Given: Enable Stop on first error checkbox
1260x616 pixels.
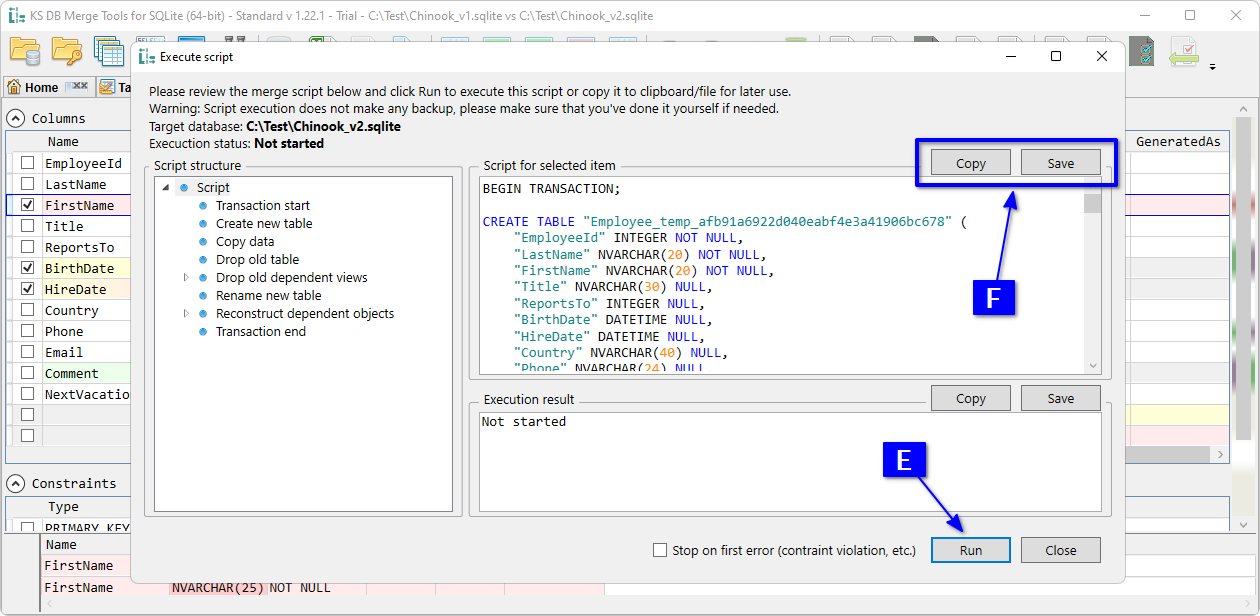Looking at the screenshot, I should [x=659, y=550].
